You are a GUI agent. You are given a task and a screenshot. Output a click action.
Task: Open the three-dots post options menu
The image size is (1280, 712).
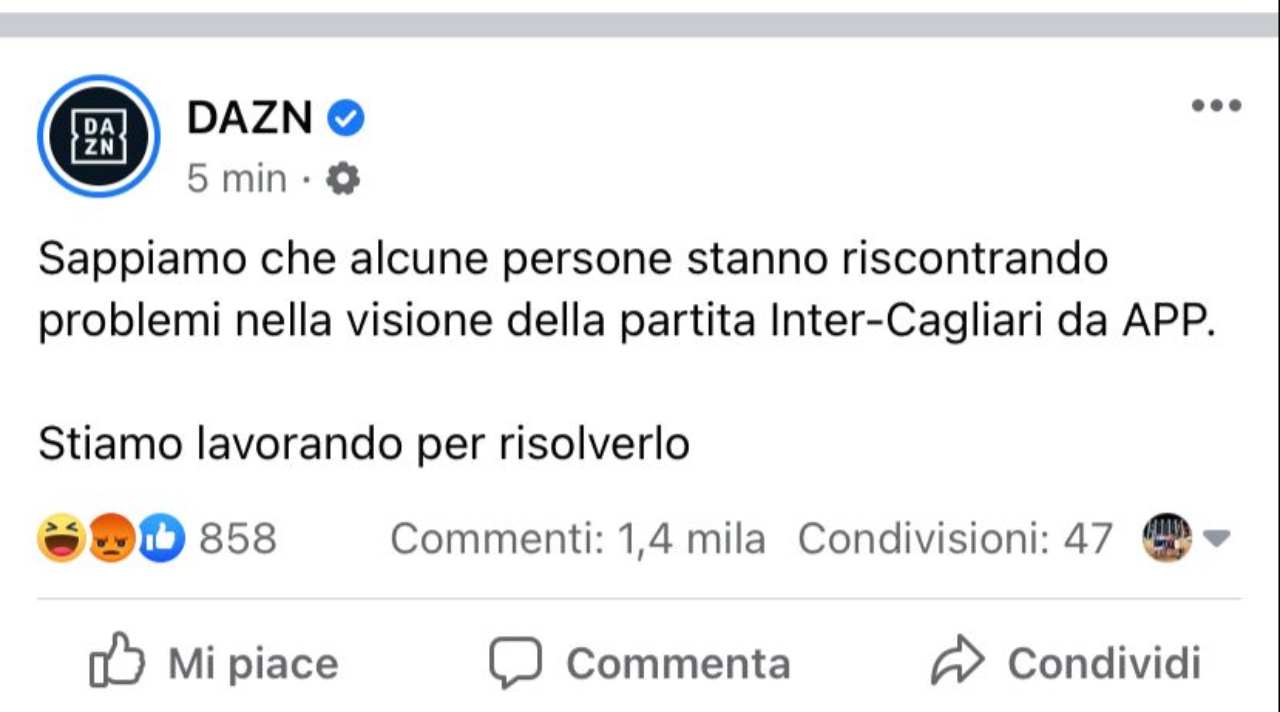(x=1216, y=105)
